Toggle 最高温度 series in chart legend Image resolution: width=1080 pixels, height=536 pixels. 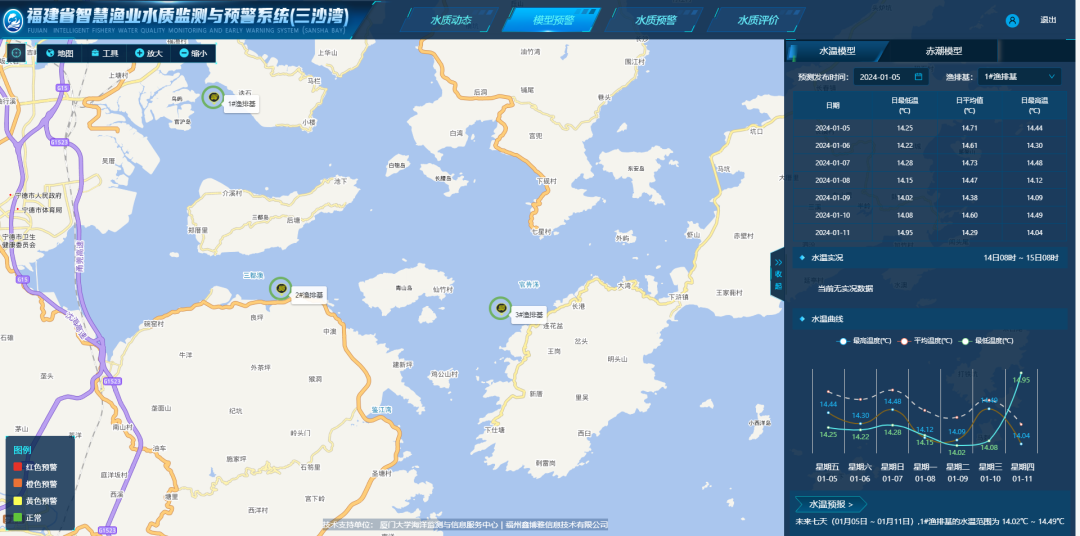[x=844, y=341]
